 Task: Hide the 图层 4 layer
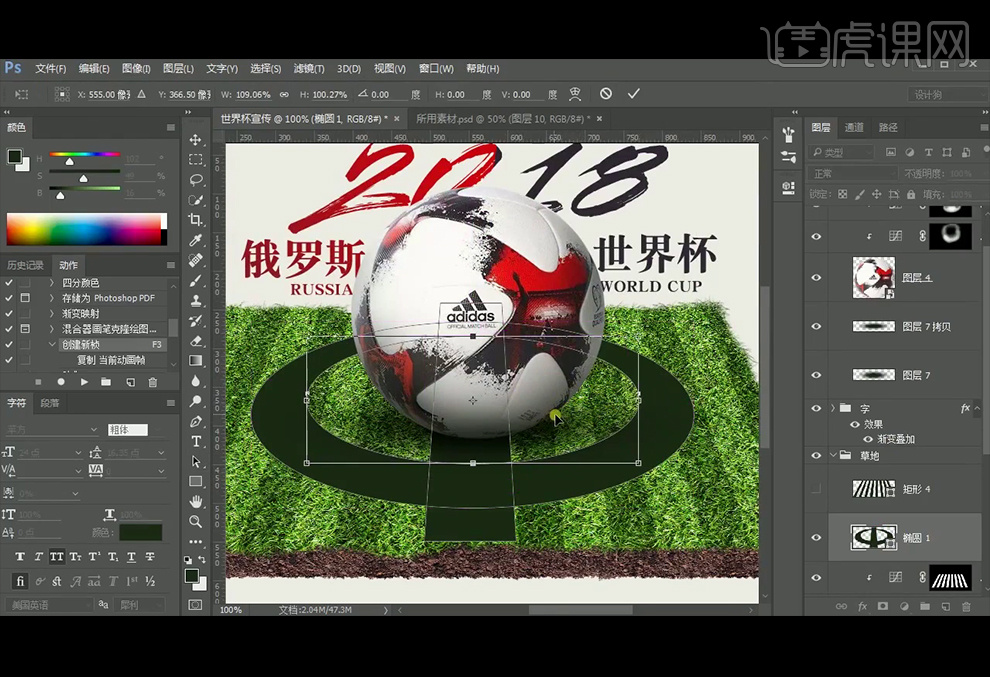coord(816,278)
